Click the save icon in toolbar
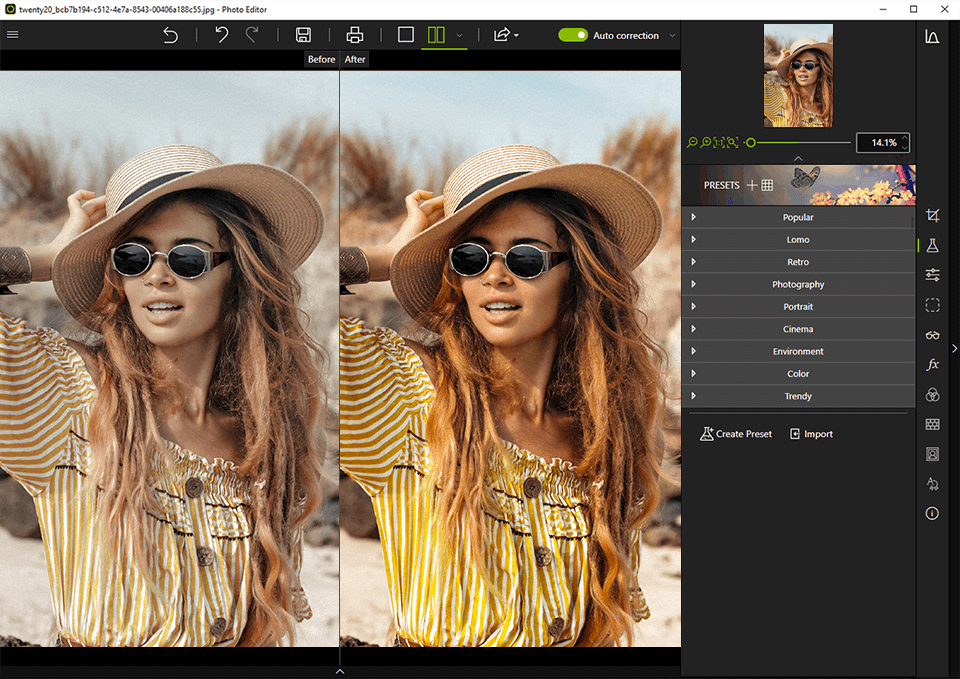960x679 pixels. coord(303,35)
